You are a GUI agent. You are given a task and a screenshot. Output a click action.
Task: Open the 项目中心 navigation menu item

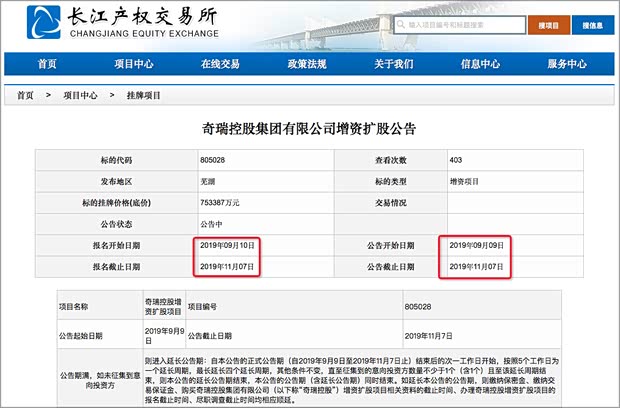(134, 64)
